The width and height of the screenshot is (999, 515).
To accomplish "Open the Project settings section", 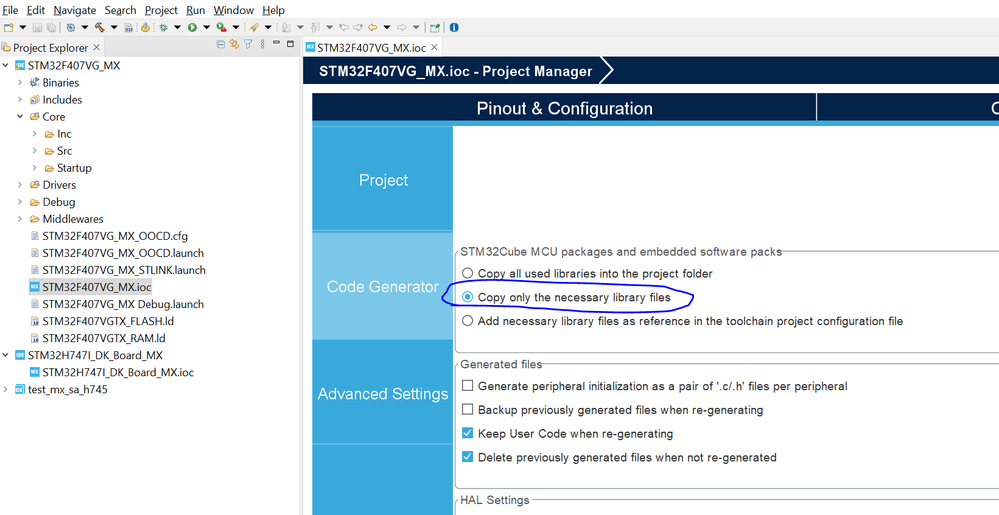I will click(383, 180).
